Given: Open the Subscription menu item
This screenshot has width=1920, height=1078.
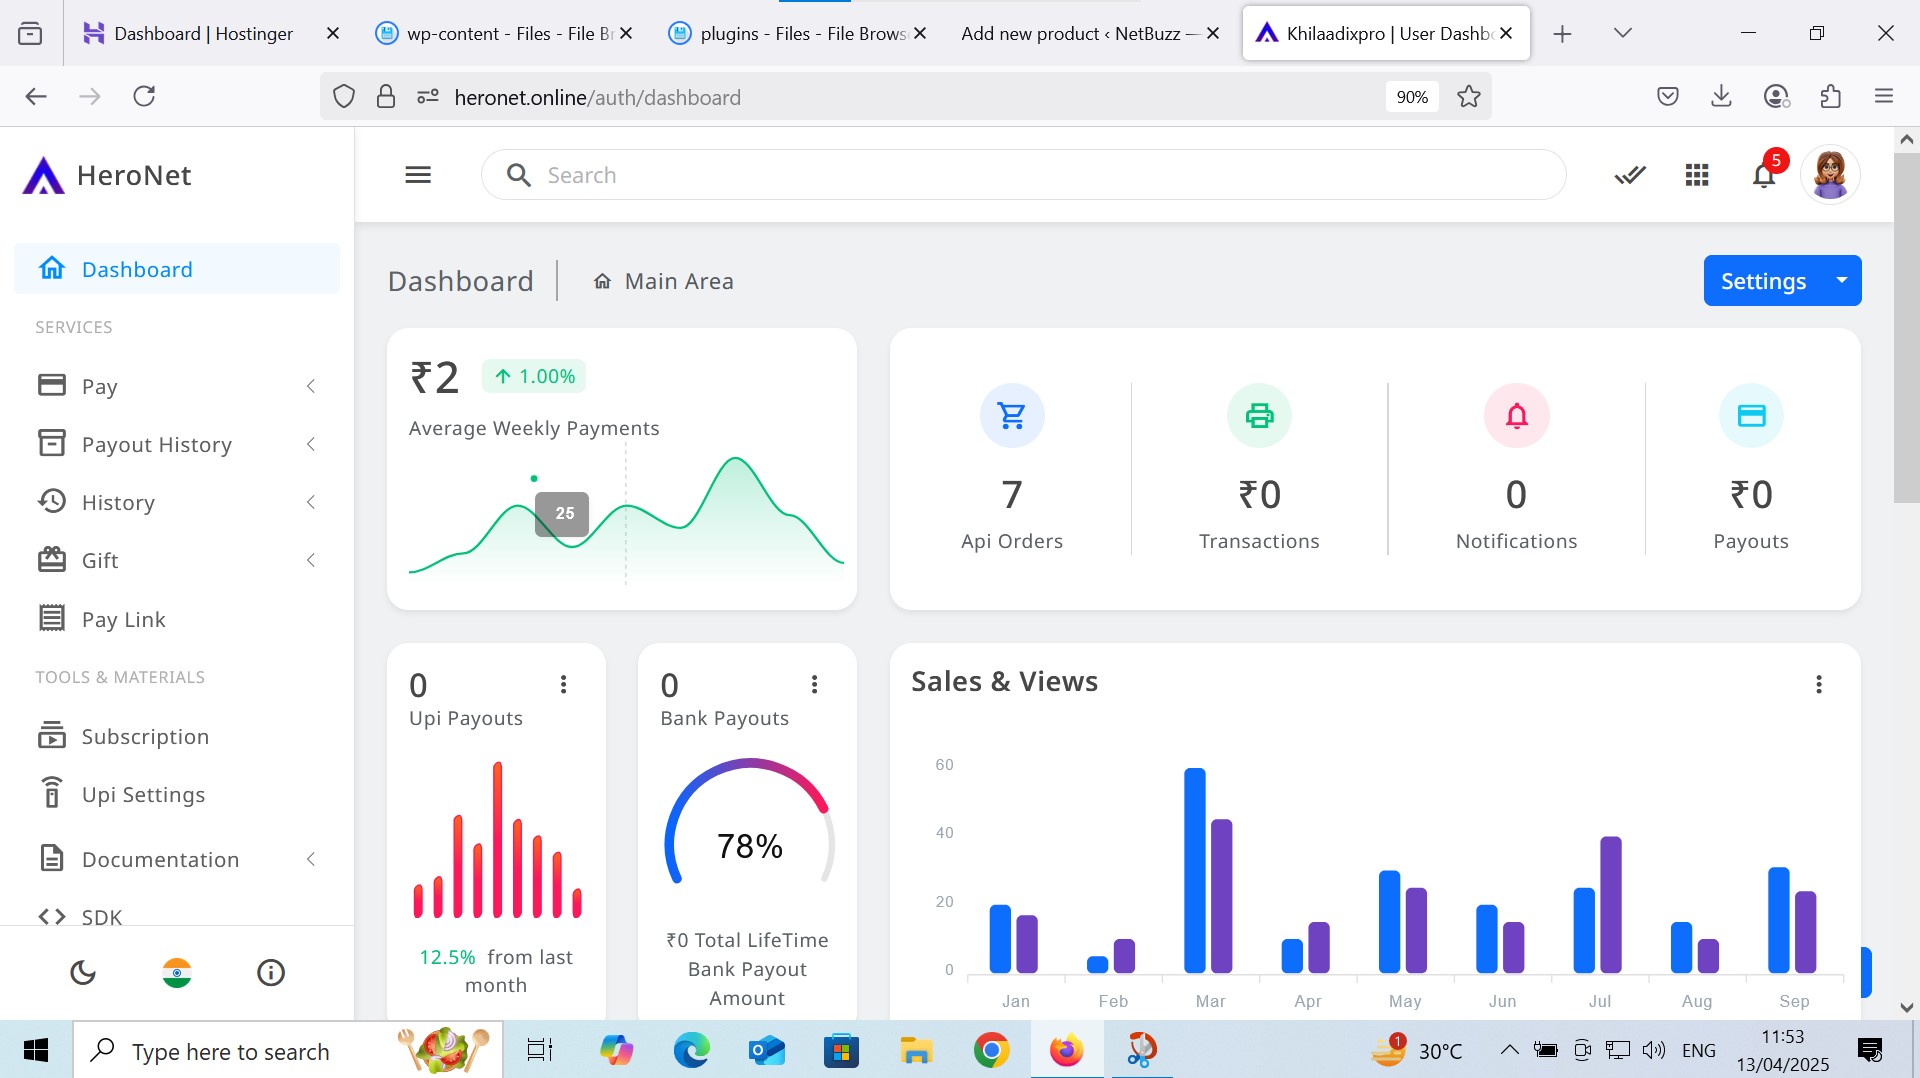Looking at the screenshot, I should [145, 736].
